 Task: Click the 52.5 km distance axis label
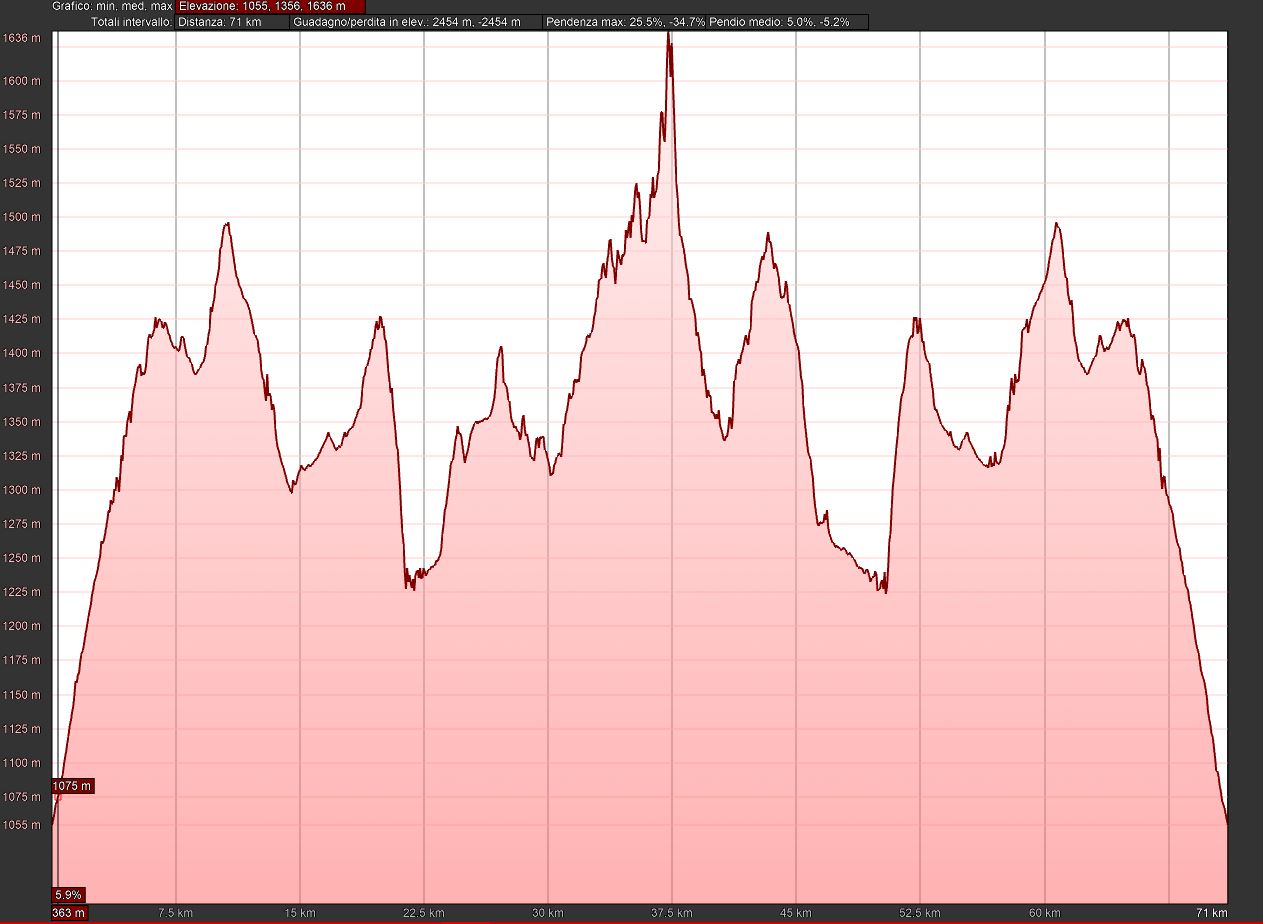(920, 913)
